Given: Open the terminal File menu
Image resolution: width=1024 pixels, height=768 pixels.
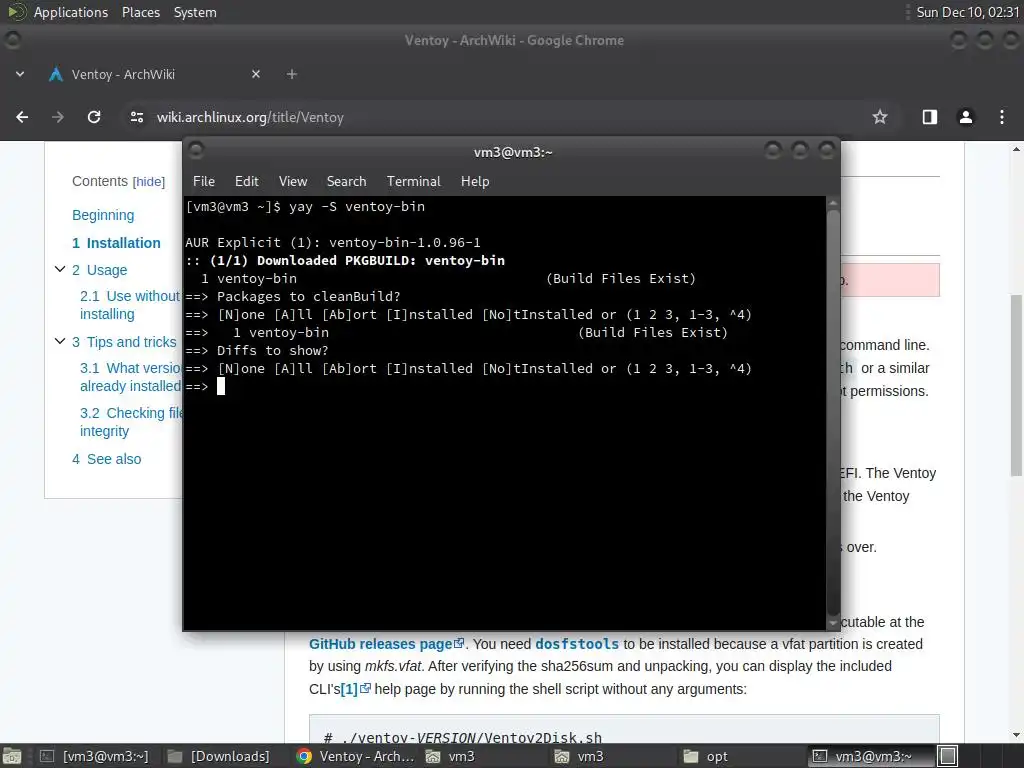Looking at the screenshot, I should tap(204, 181).
